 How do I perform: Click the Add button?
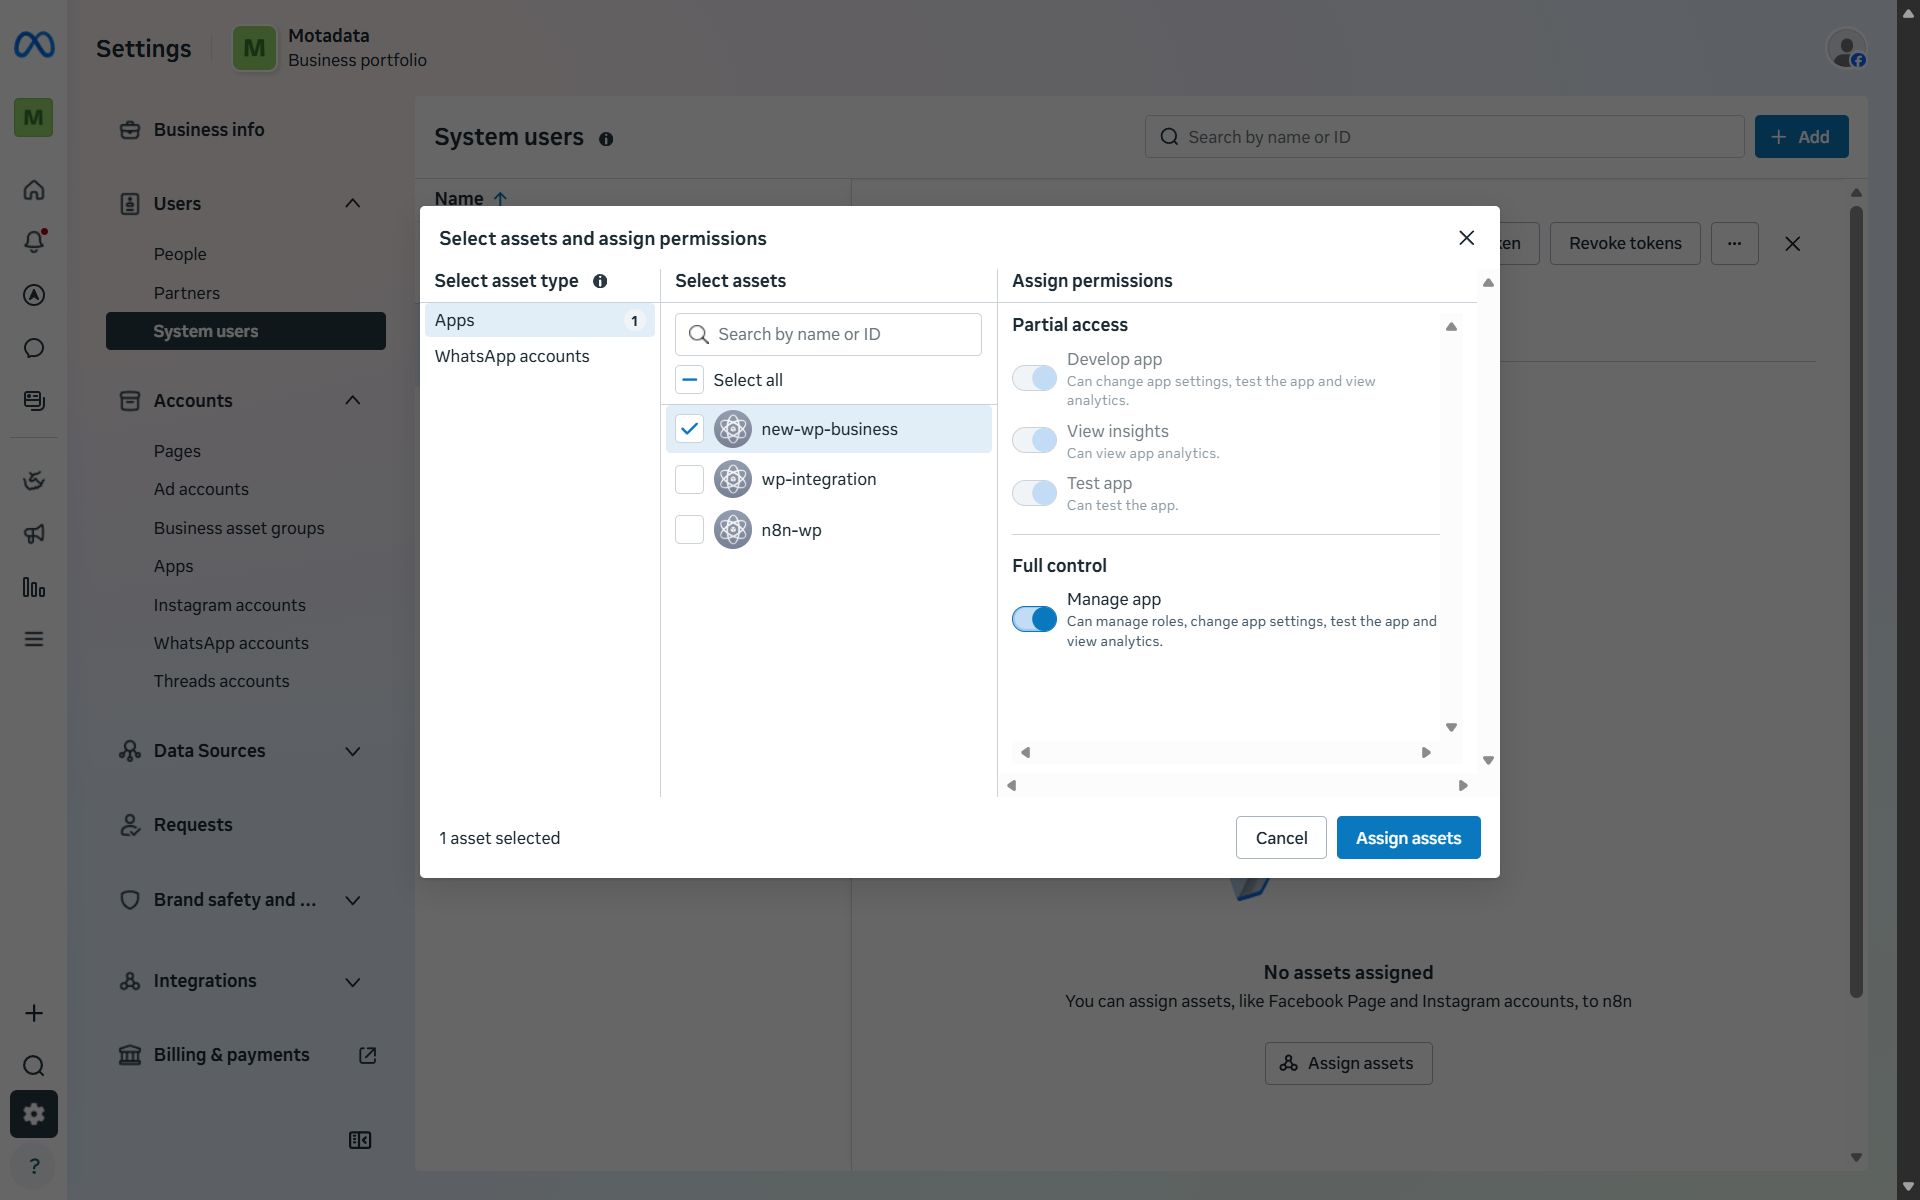(x=1801, y=137)
